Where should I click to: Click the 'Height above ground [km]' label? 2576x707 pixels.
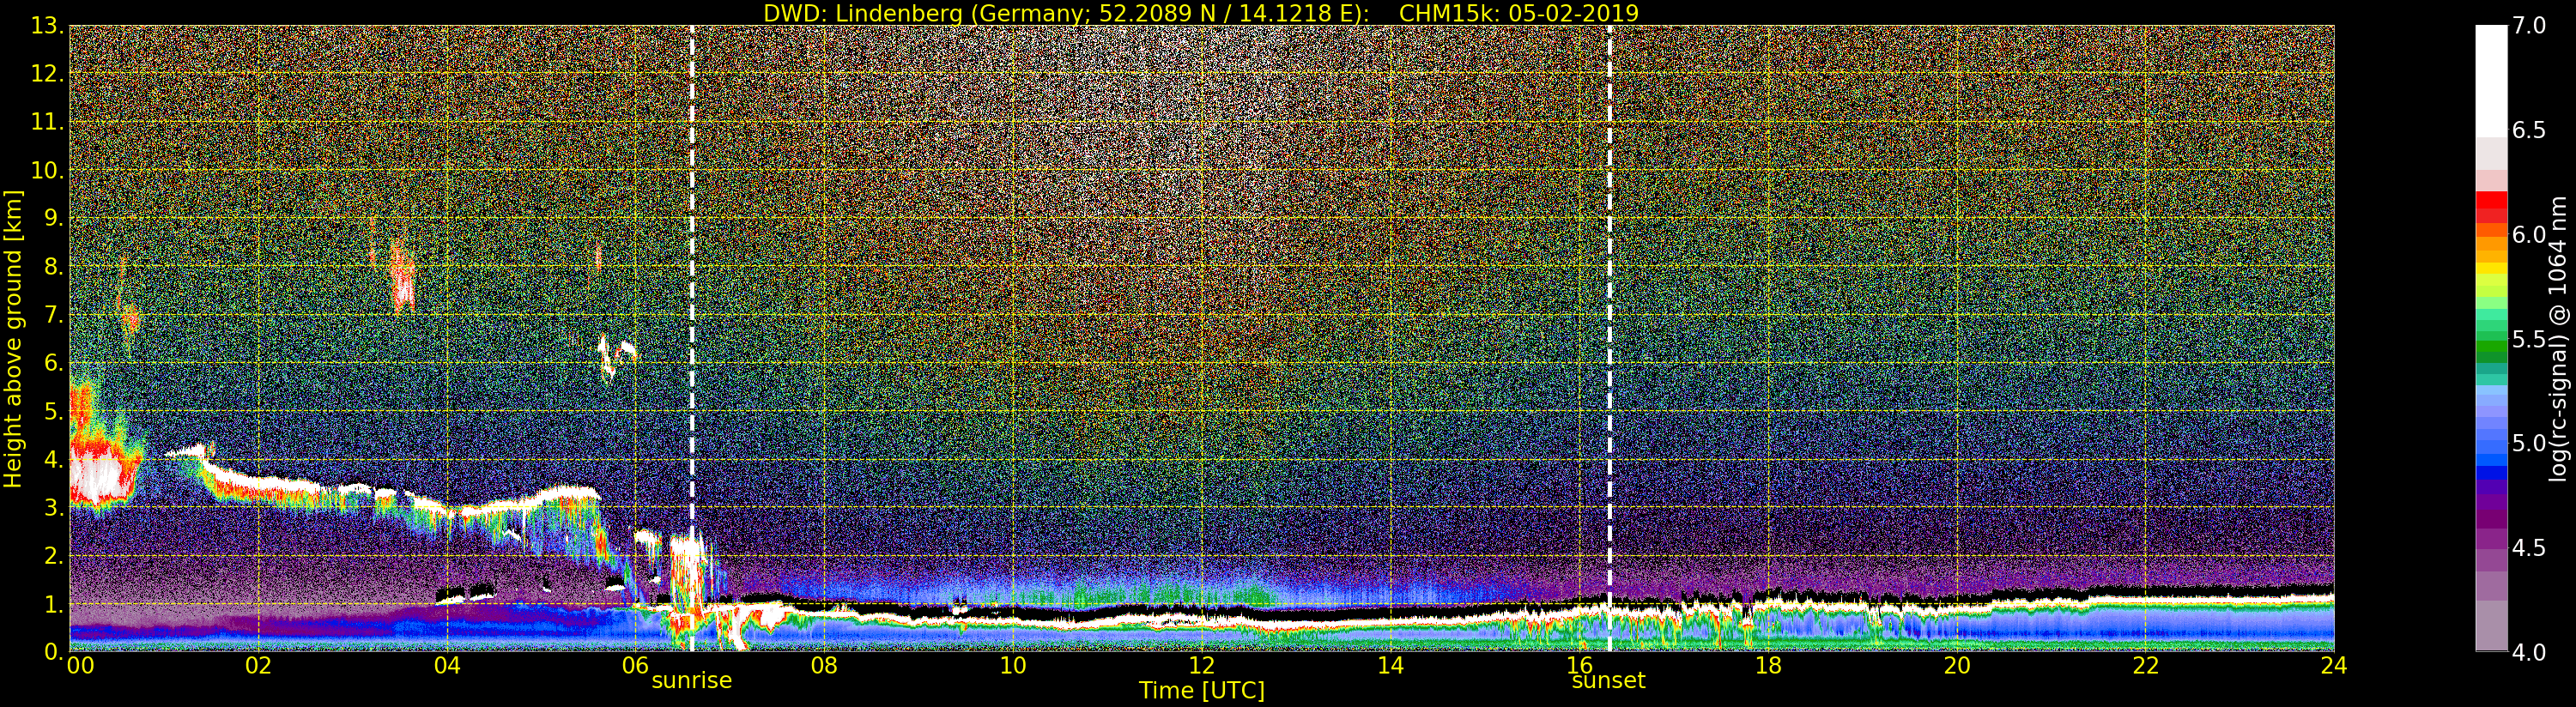coord(13,339)
